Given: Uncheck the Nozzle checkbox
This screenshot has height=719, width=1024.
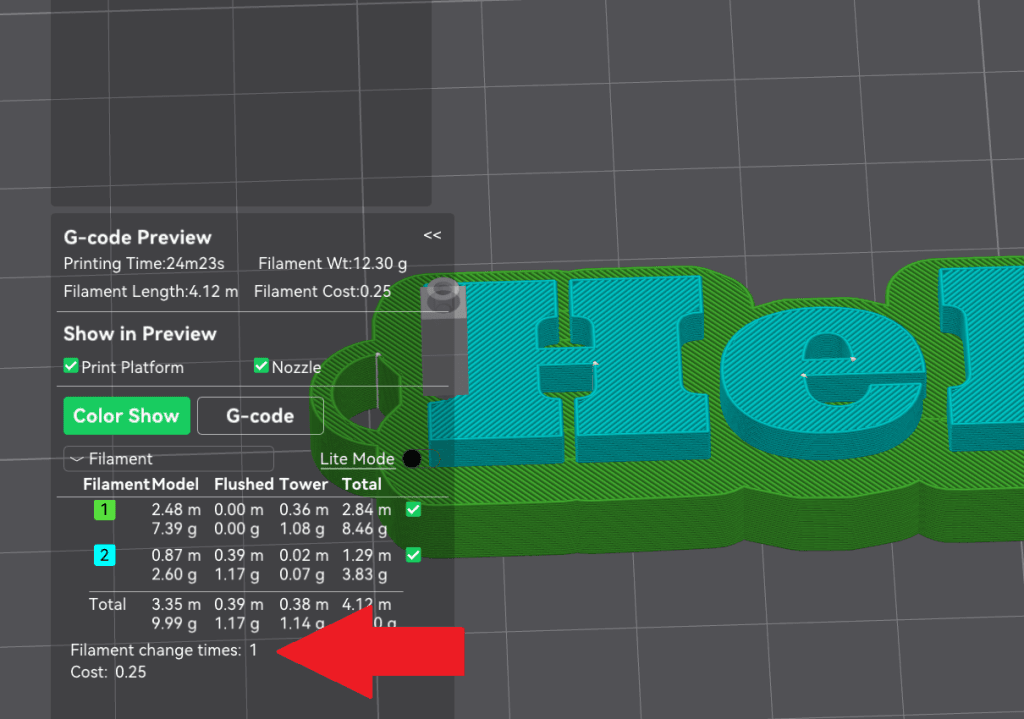Looking at the screenshot, I should click(x=262, y=367).
